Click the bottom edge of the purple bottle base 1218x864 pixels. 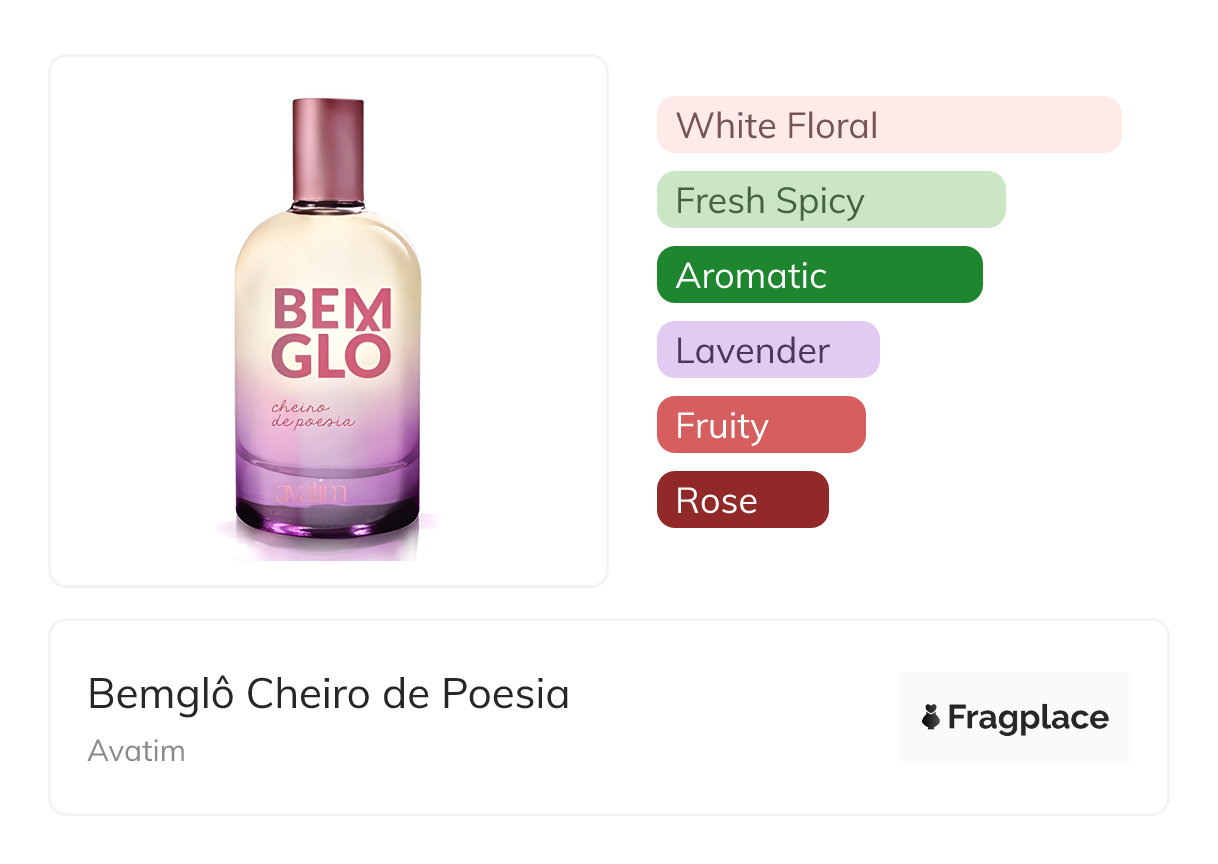327,529
